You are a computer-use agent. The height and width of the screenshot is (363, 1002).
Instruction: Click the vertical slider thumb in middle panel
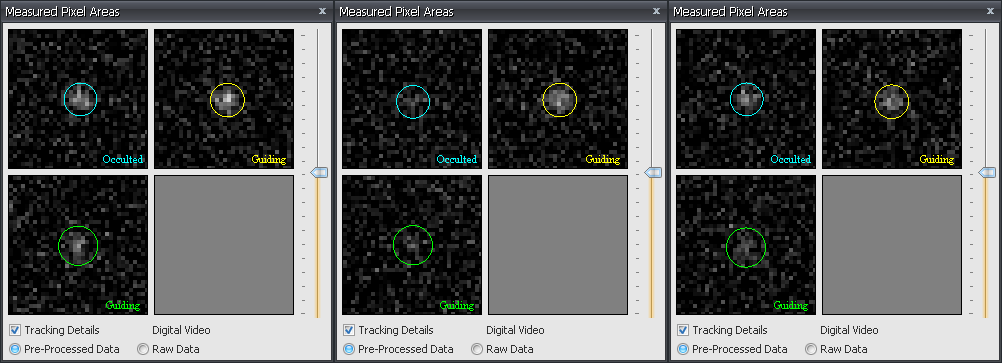(x=653, y=173)
